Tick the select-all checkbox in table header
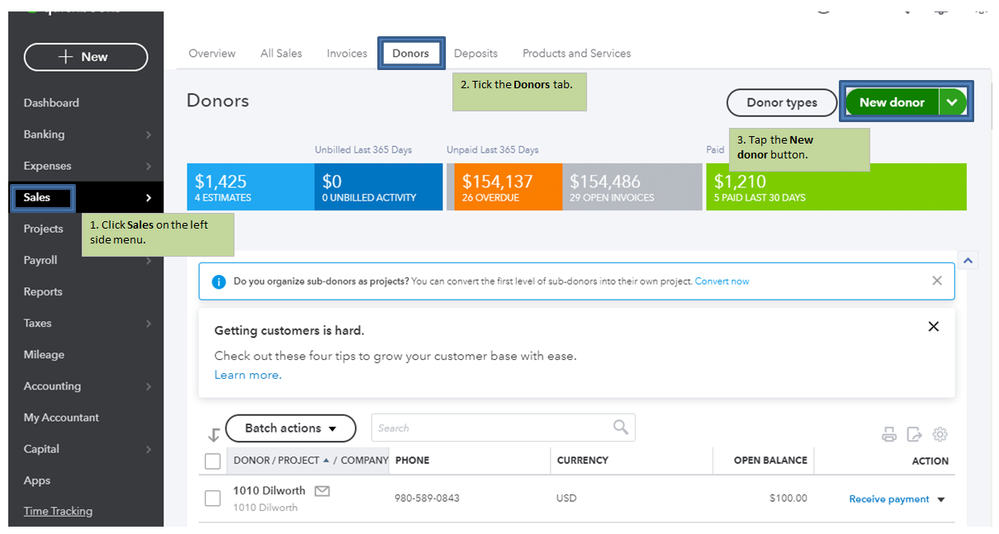Screen dimensions: 999x534 pos(212,461)
